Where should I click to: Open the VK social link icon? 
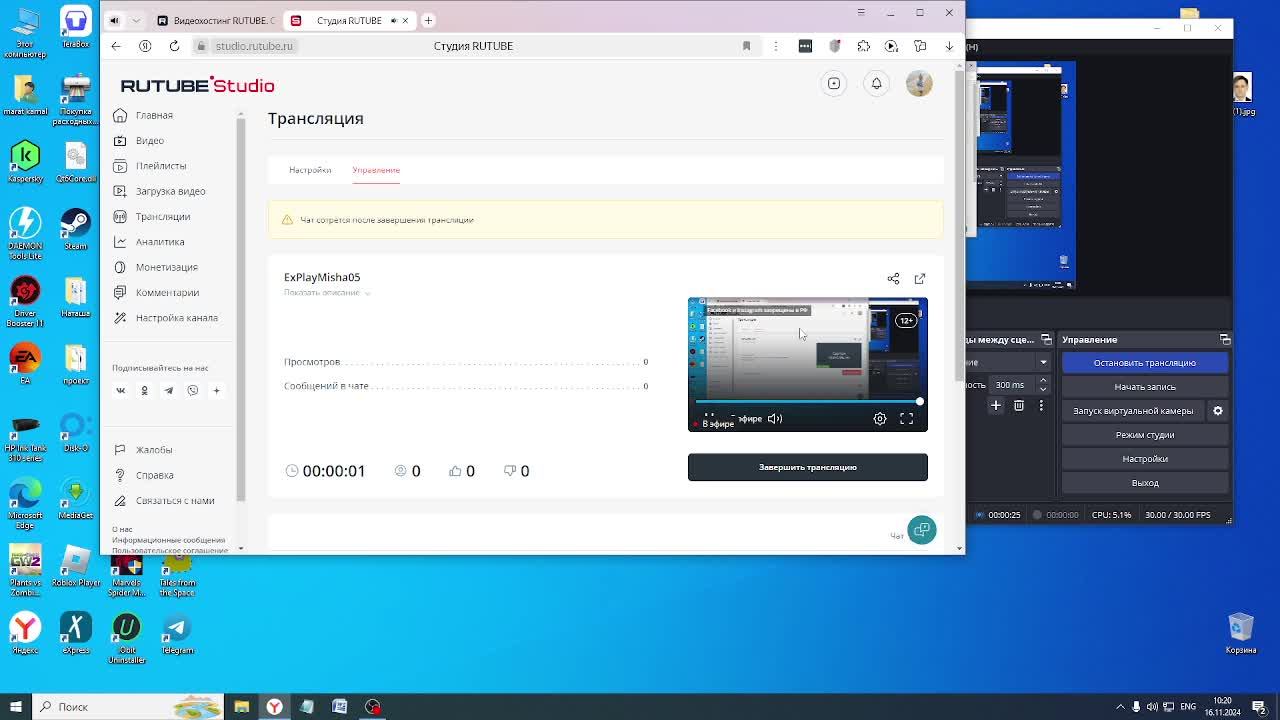click(120, 391)
